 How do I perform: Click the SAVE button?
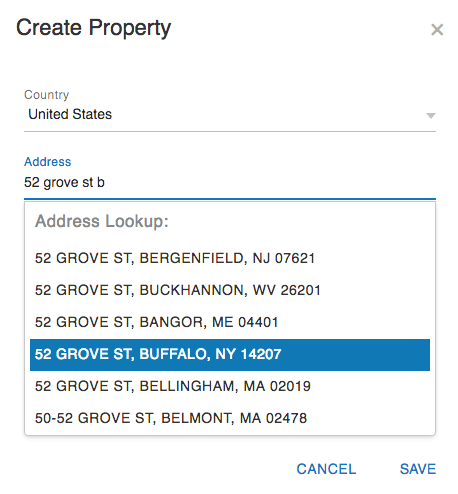418,469
